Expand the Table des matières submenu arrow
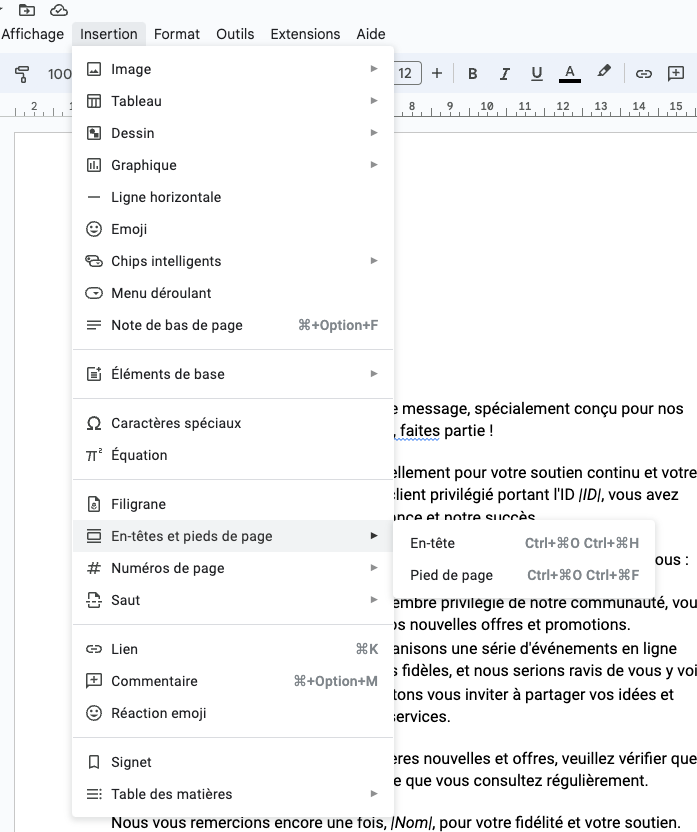The image size is (697, 832). (374, 794)
